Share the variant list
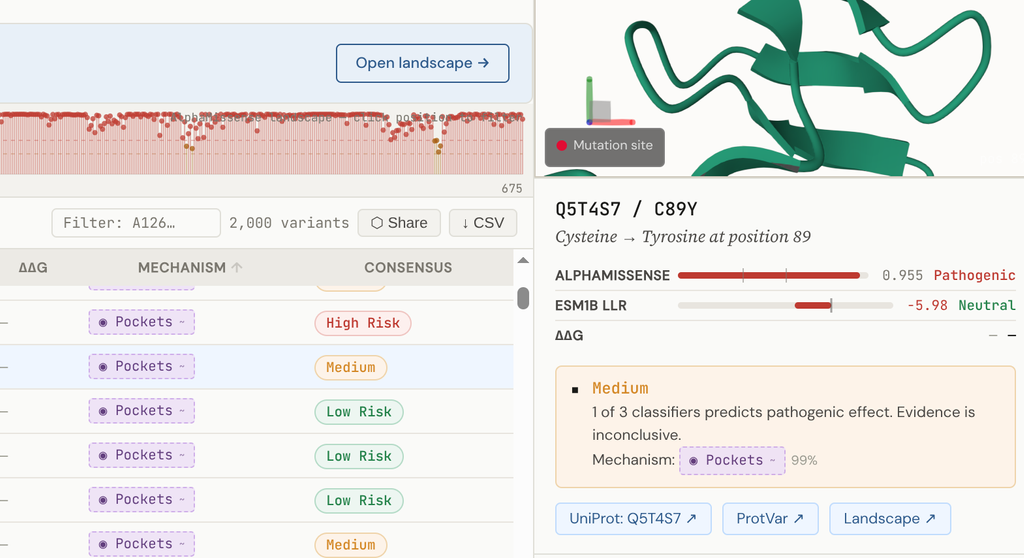 pos(399,223)
